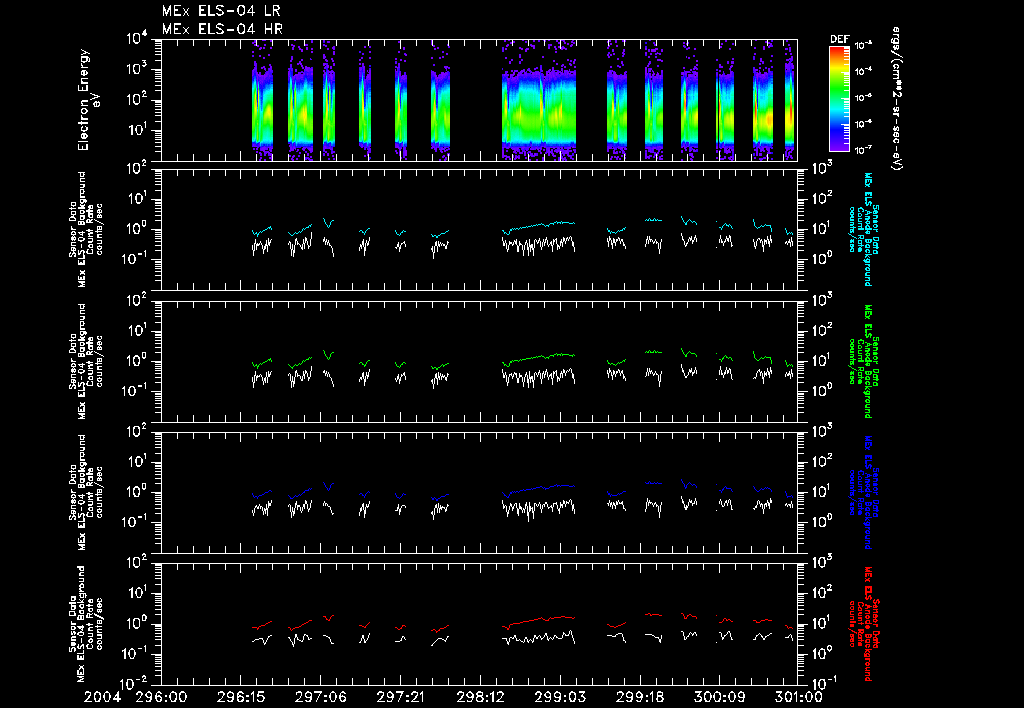Click the "301:00" time axis label
1024x708 pixels.
[x=797, y=697]
